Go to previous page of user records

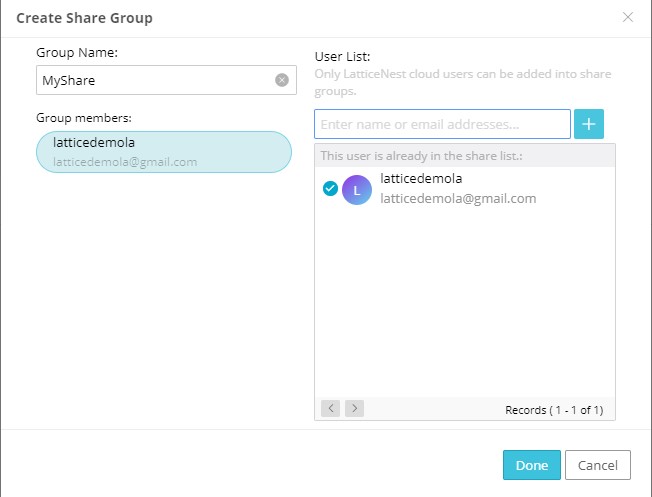[331, 408]
